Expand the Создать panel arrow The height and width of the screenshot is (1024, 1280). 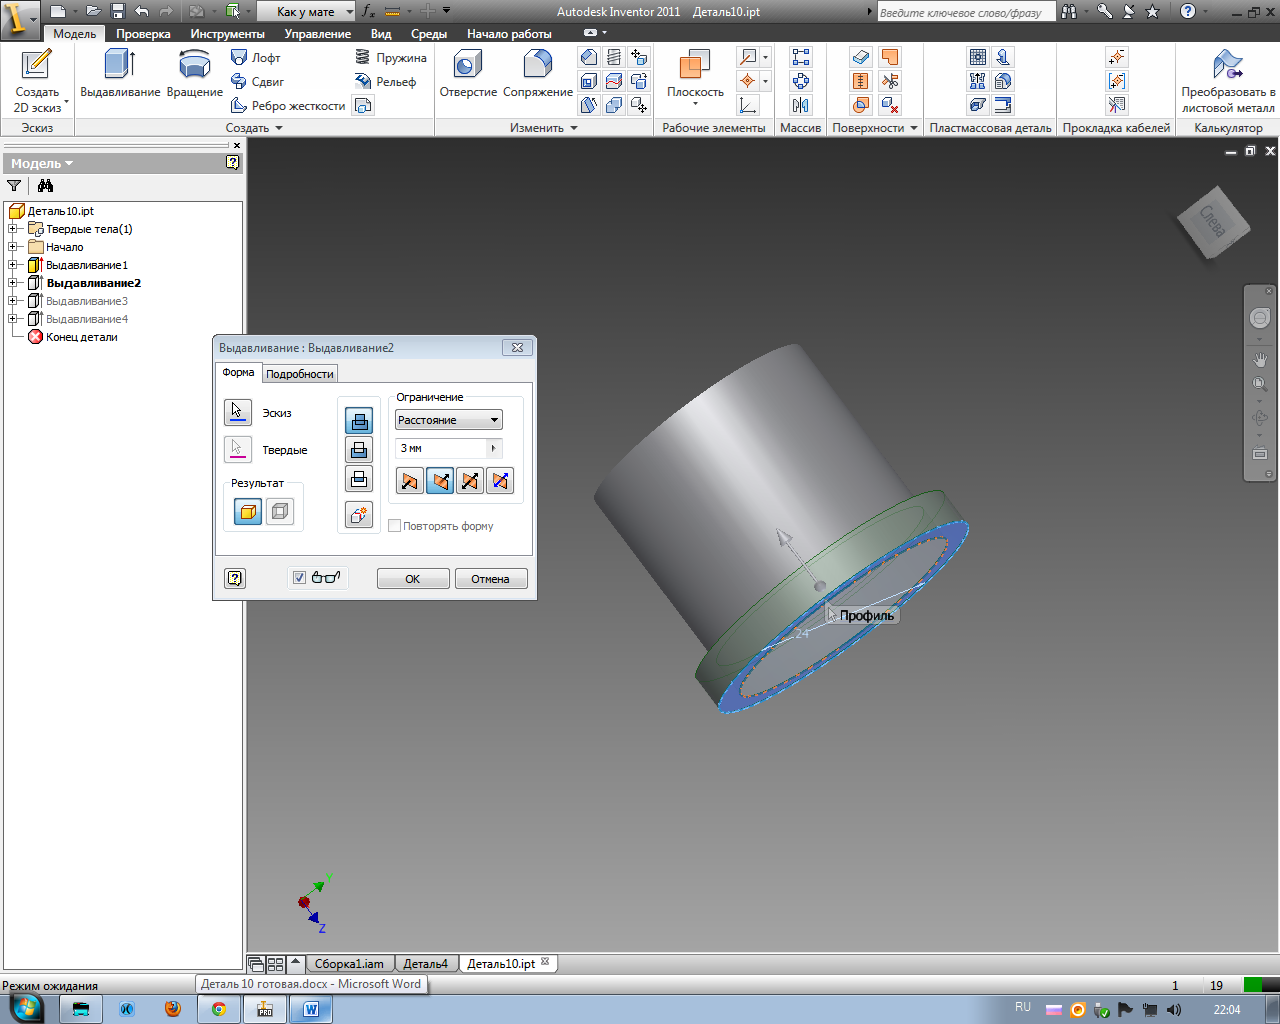click(x=279, y=128)
